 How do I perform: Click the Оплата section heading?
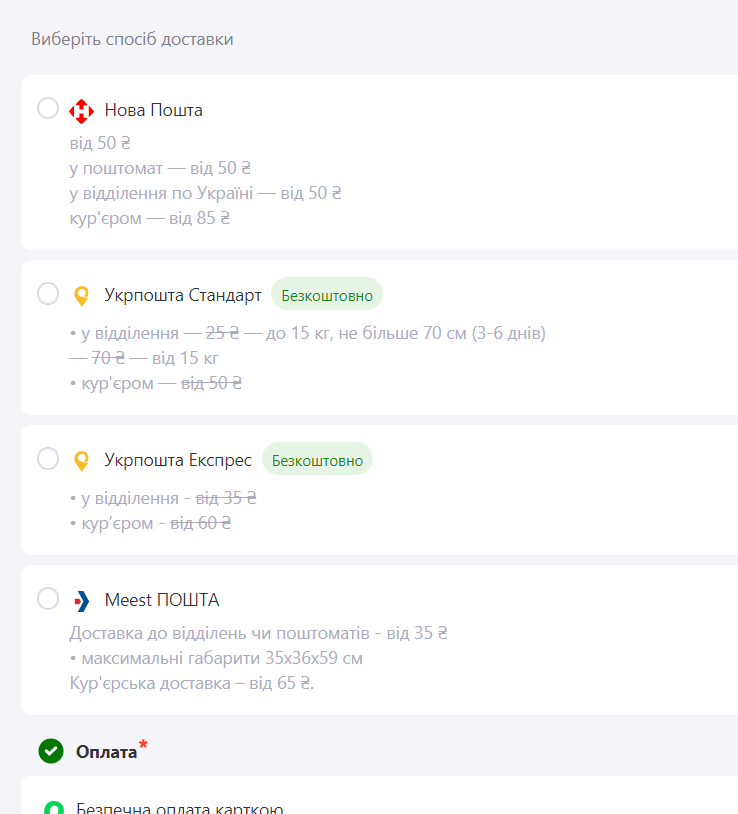(x=106, y=752)
